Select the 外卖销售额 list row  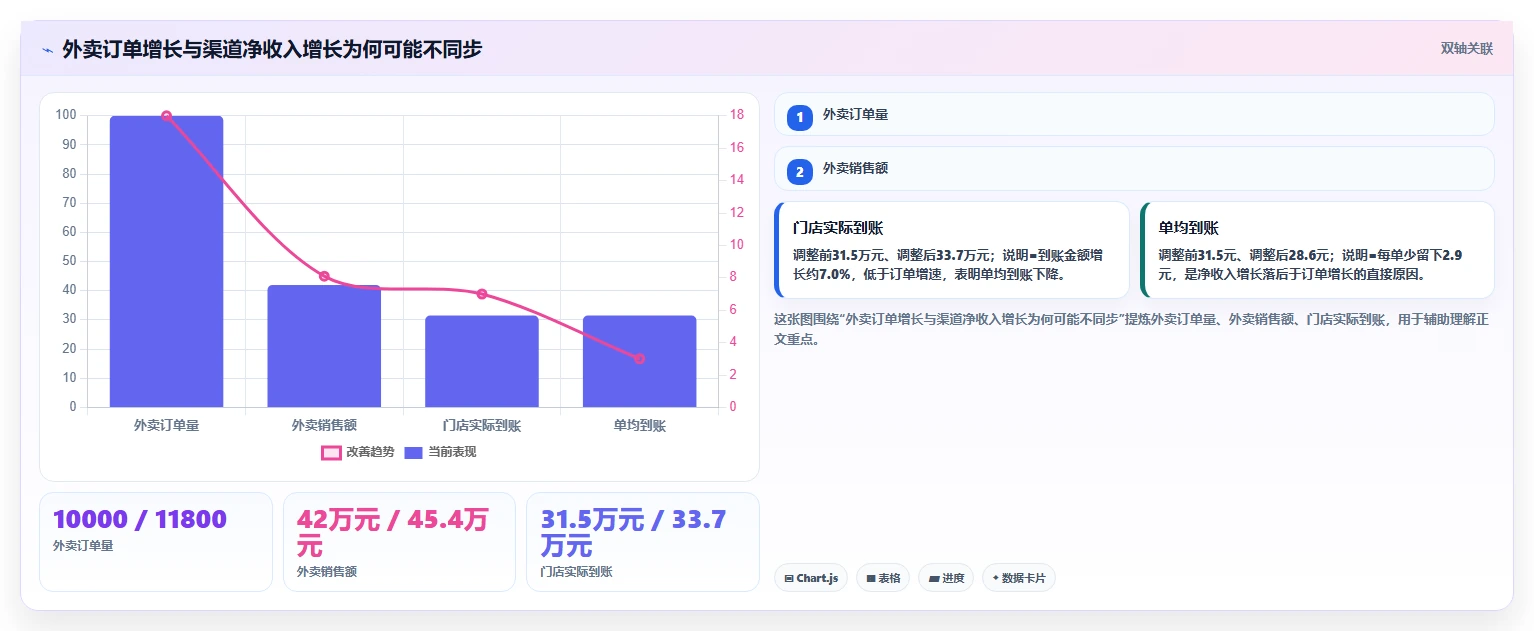1134,168
